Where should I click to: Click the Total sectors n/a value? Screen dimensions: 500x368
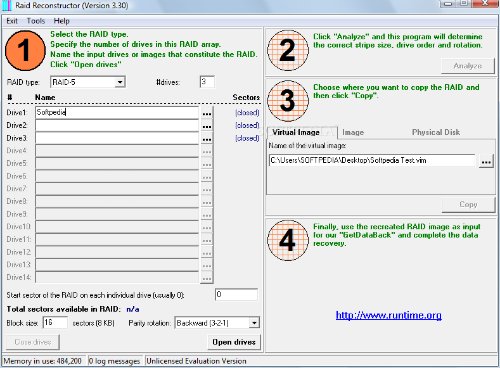[x=133, y=309]
